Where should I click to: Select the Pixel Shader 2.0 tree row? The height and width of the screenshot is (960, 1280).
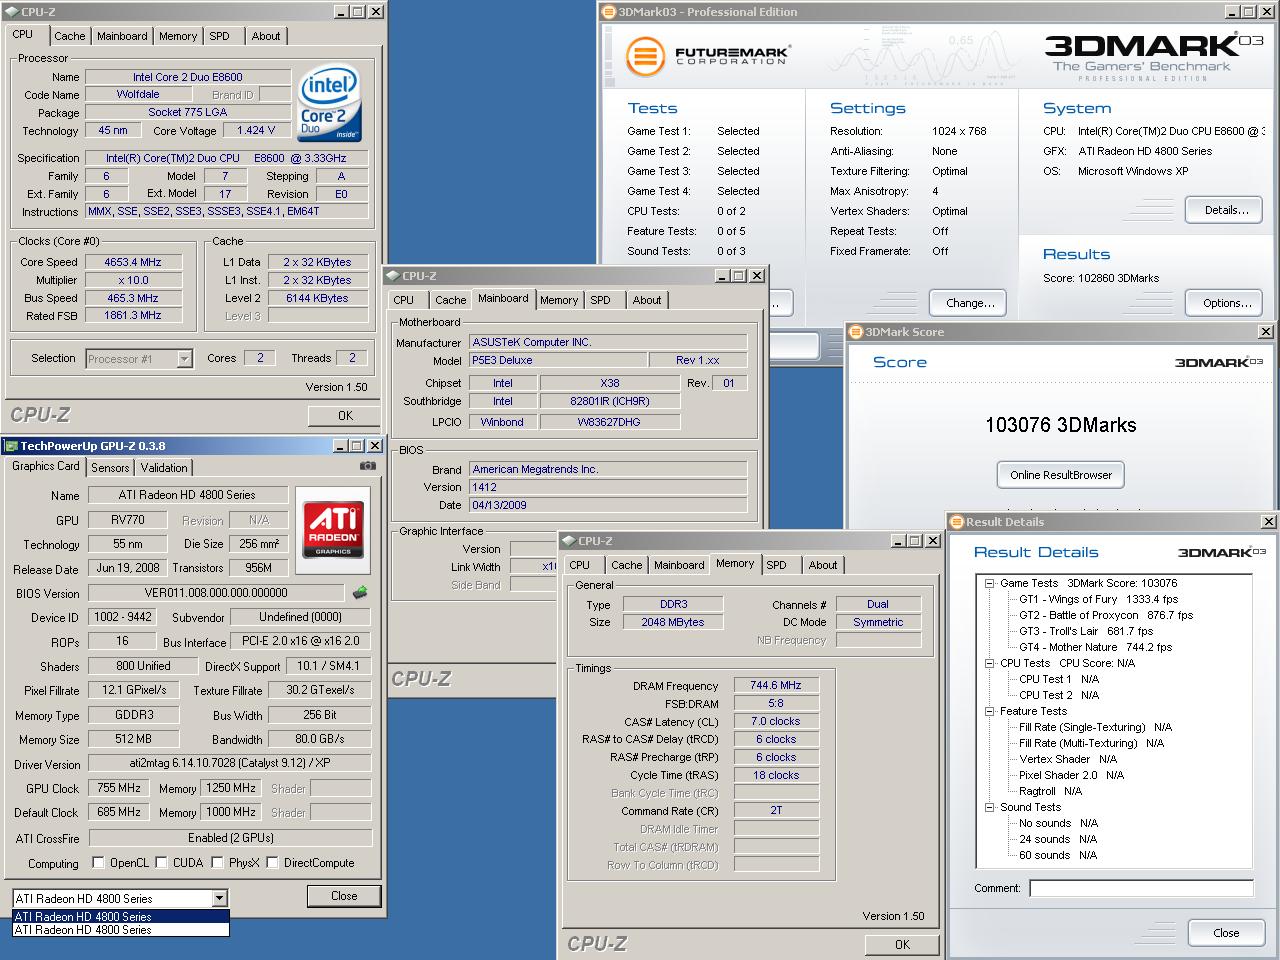tap(1071, 775)
